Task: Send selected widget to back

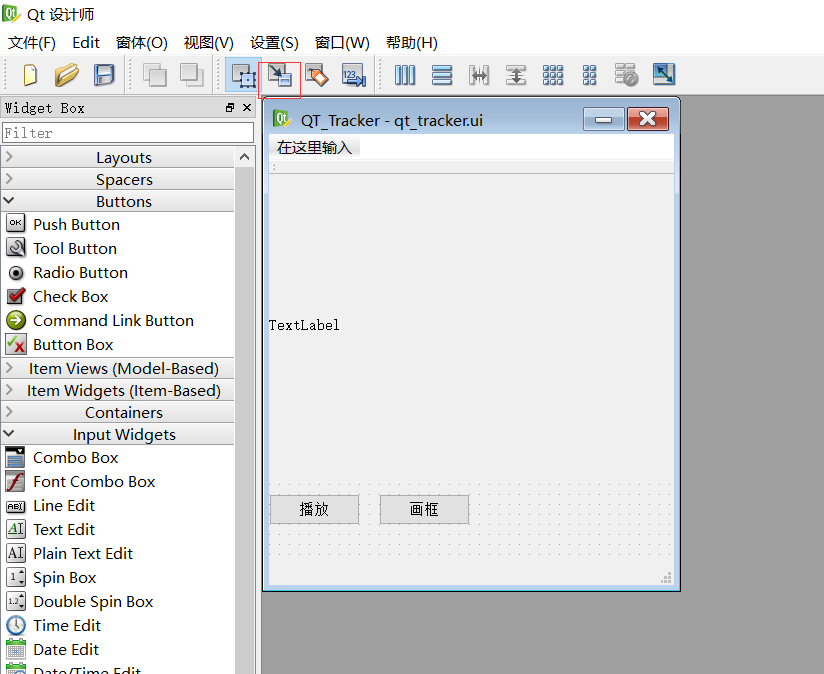Action: click(154, 75)
